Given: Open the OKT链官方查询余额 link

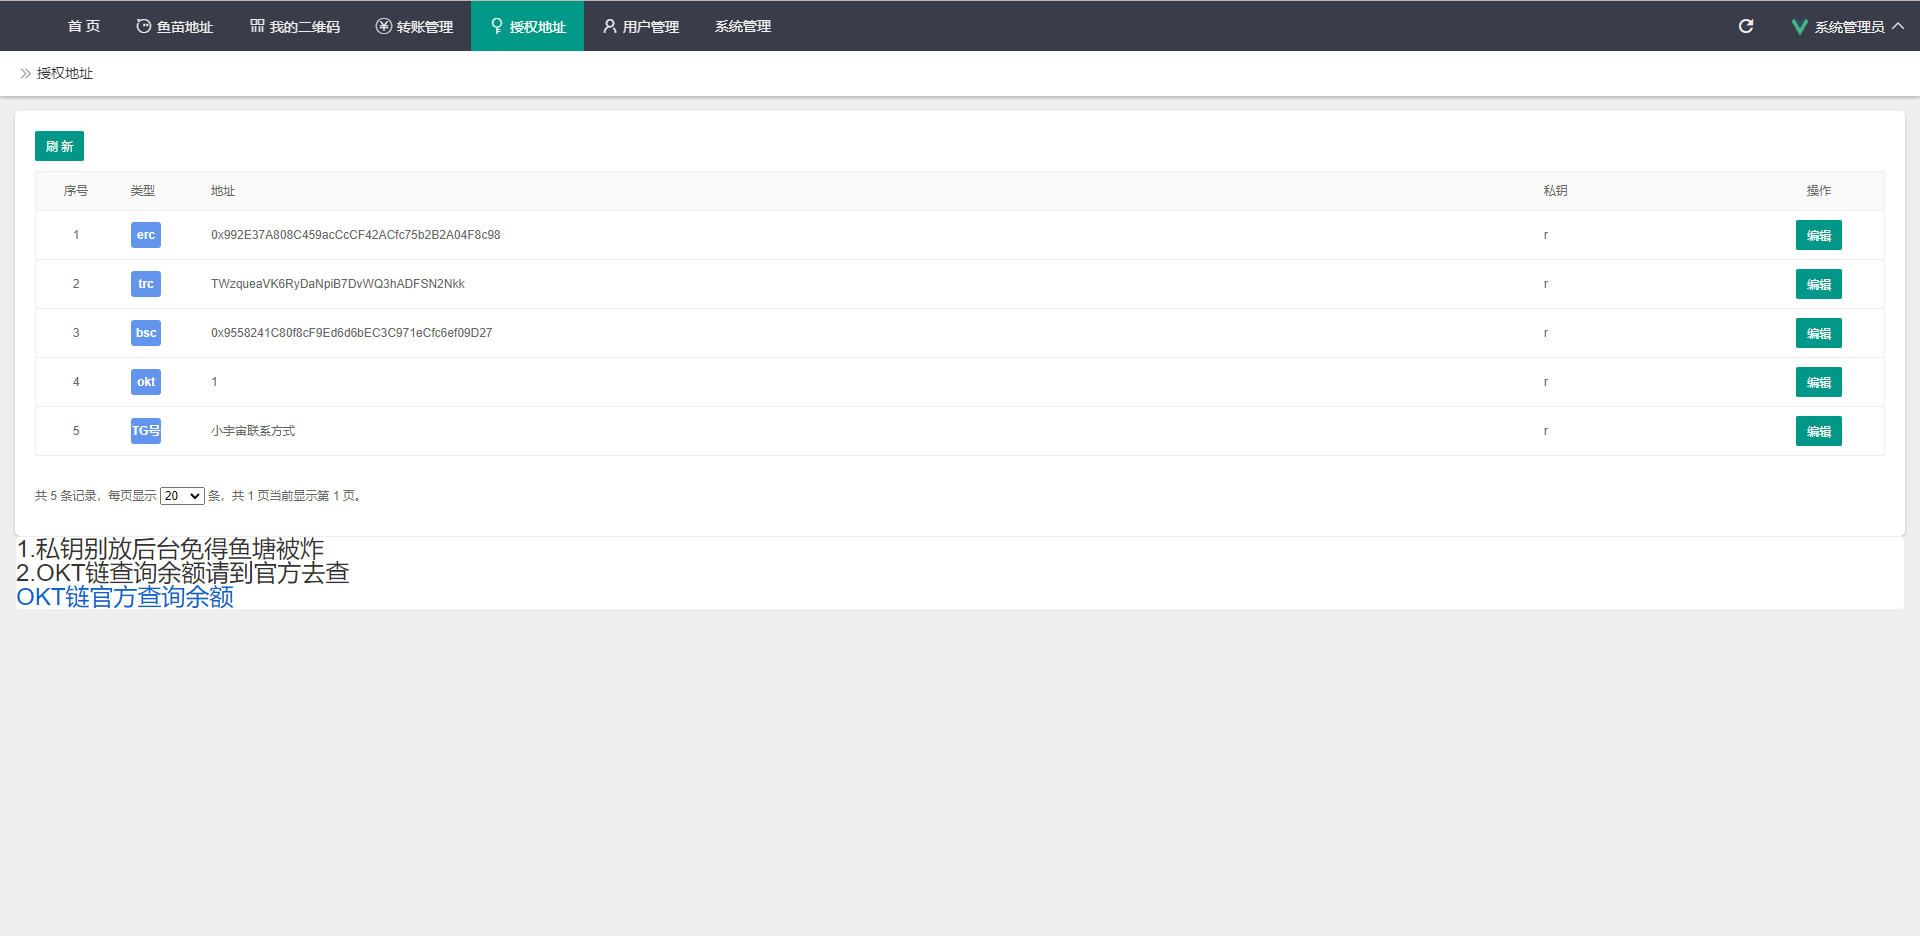Looking at the screenshot, I should coord(125,597).
